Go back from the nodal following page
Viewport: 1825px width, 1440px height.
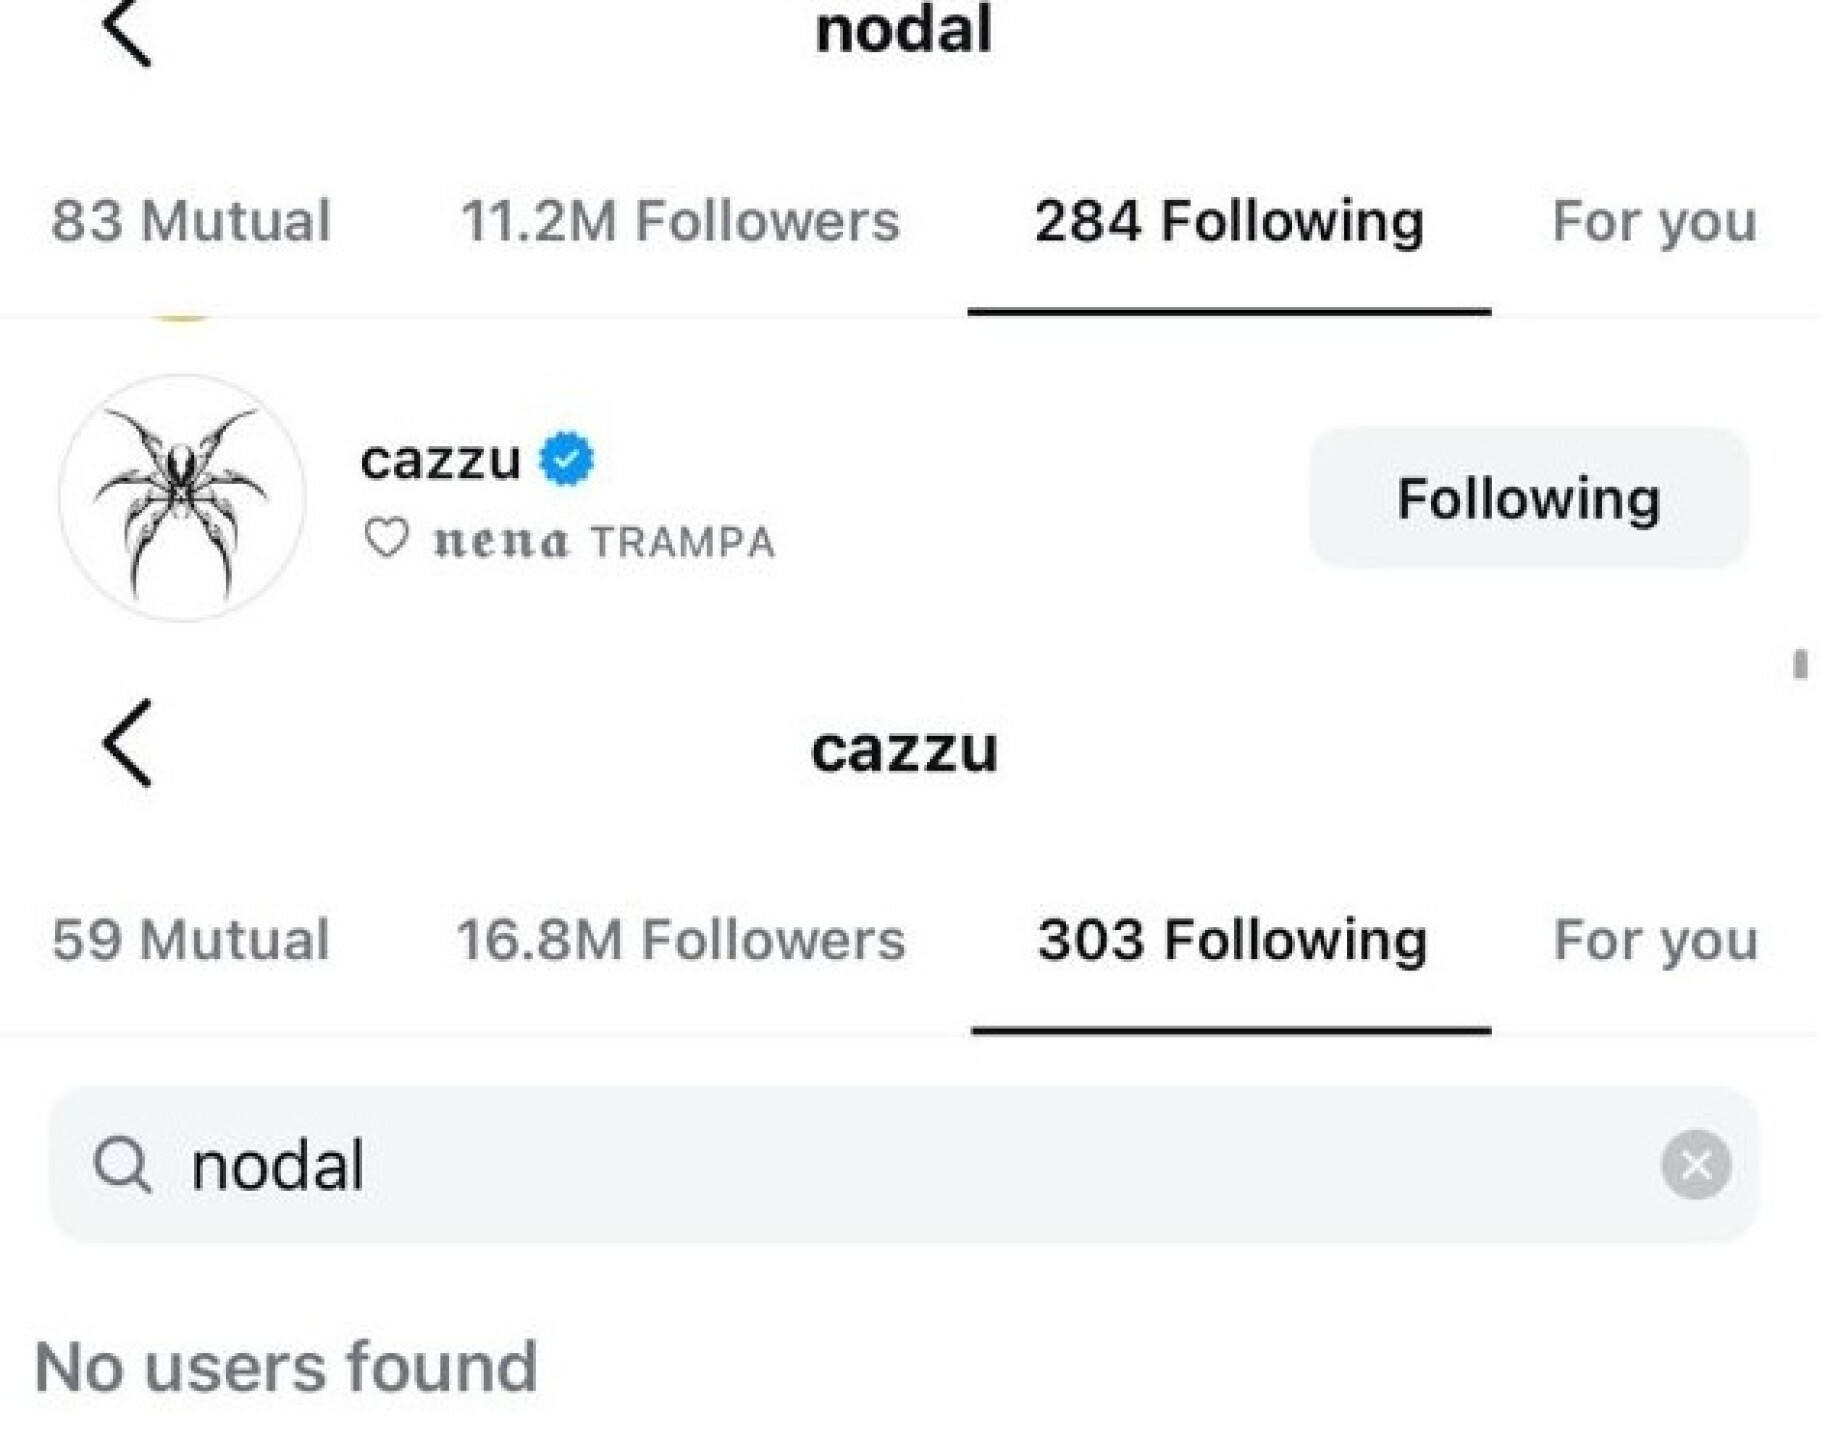[127, 32]
